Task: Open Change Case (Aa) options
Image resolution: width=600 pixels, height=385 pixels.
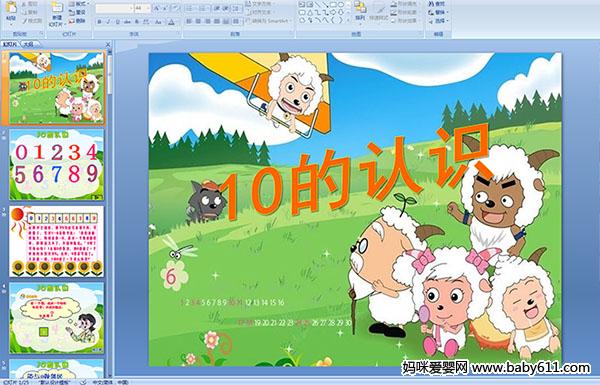Action: (x=158, y=22)
